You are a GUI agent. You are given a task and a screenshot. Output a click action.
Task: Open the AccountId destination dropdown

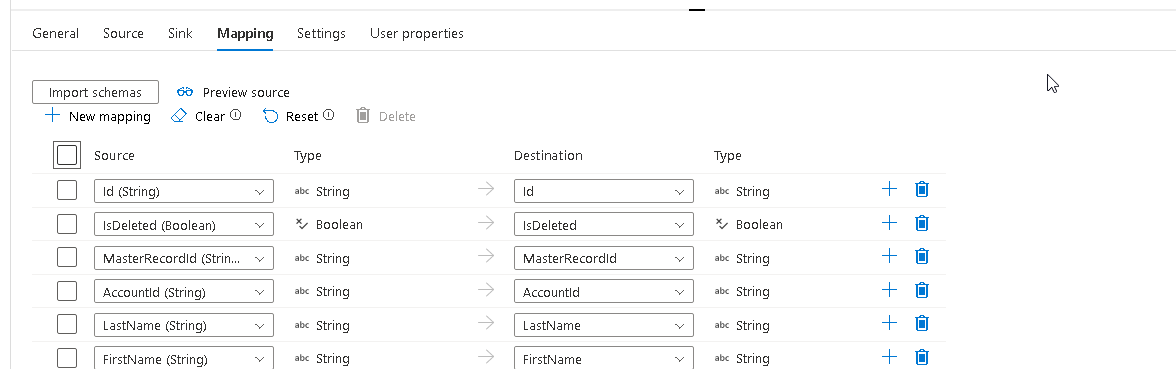pyautogui.click(x=604, y=292)
